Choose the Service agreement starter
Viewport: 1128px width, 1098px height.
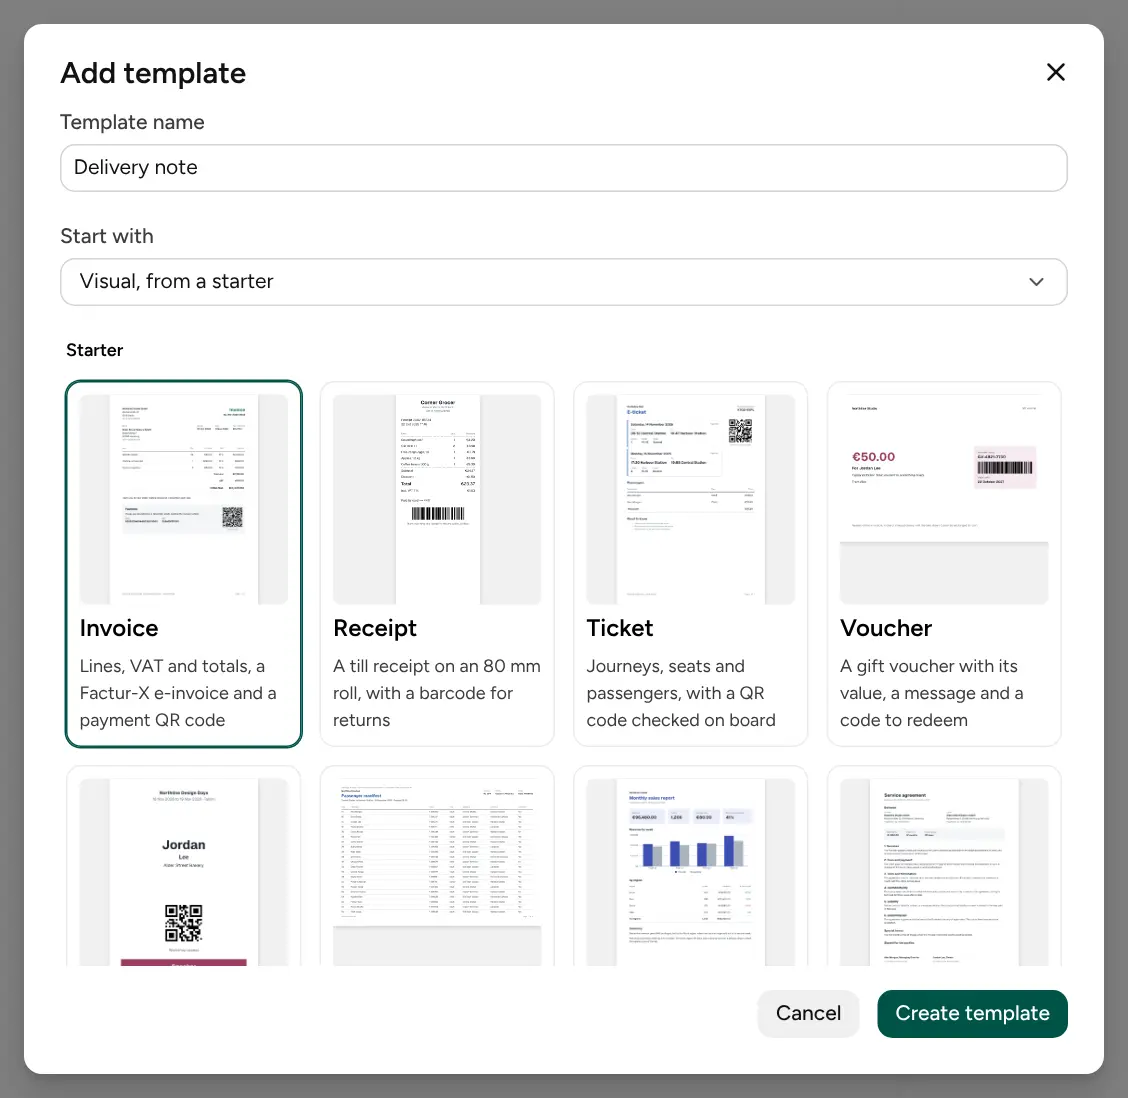[x=944, y=866]
